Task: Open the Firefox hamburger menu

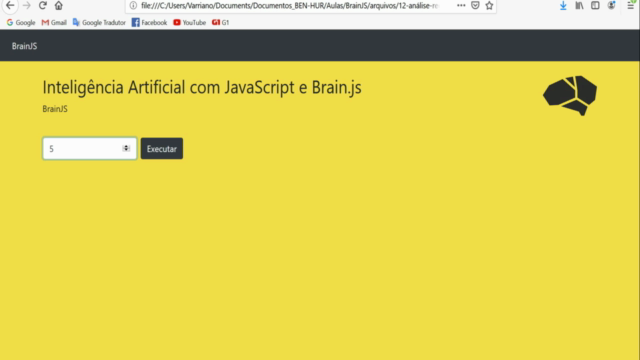Action: (631, 5)
